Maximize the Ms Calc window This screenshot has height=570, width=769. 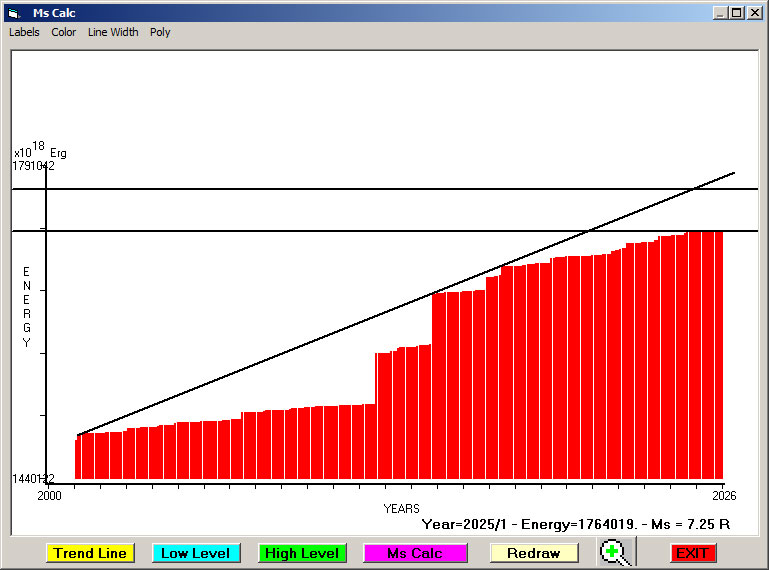[x=736, y=13]
